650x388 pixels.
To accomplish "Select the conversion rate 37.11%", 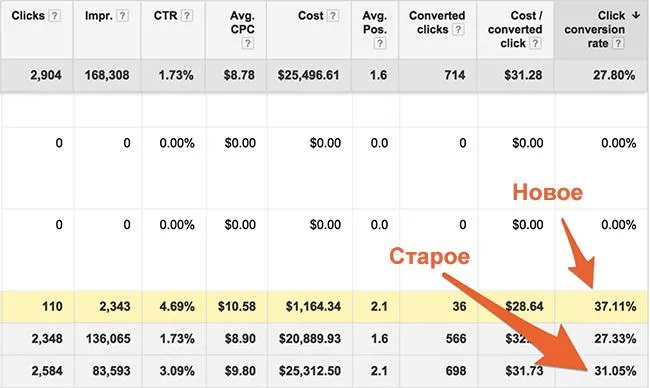I will tap(615, 306).
